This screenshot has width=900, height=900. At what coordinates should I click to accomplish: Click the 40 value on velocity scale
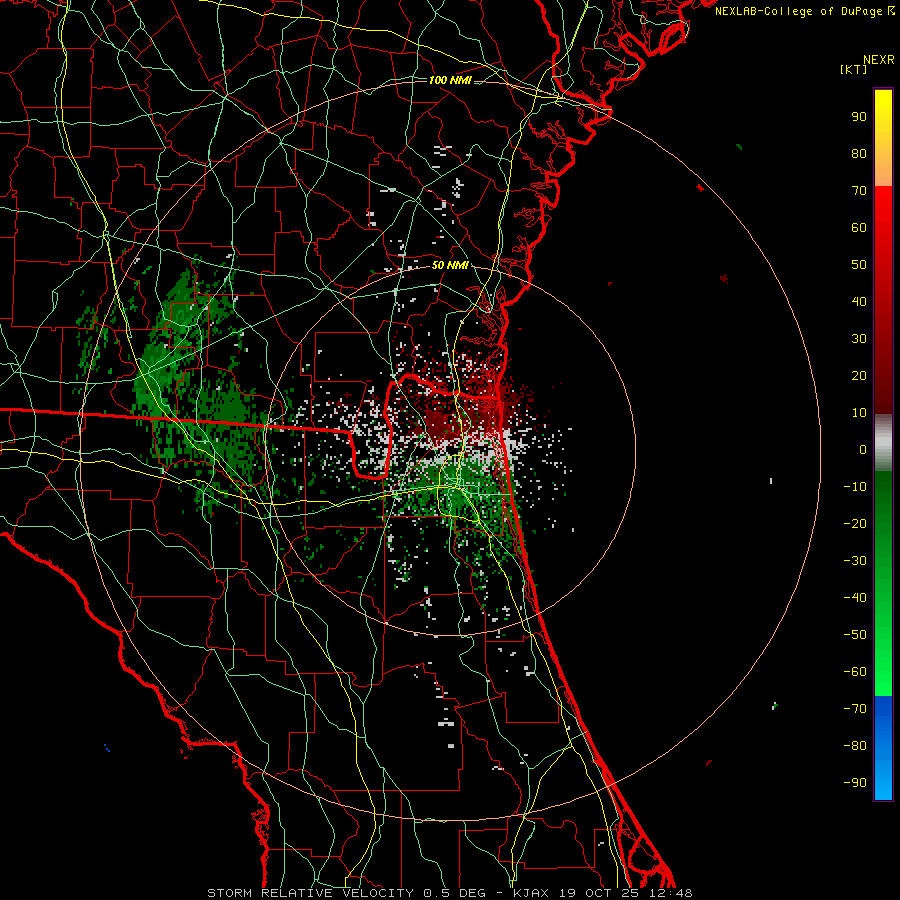(859, 301)
